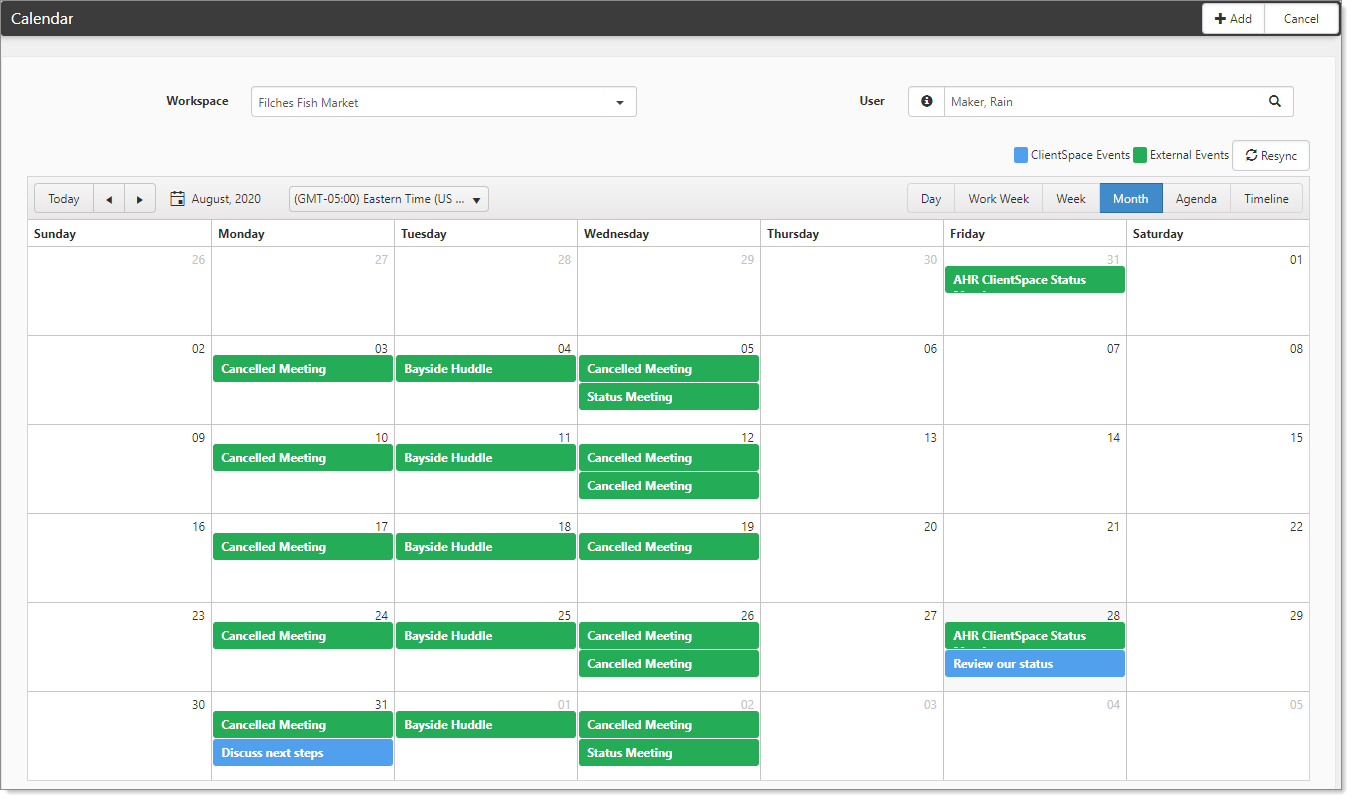This screenshot has width=1352, height=800.
Task: Open Cancelled Meeting on Monday 31
Action: click(x=303, y=725)
